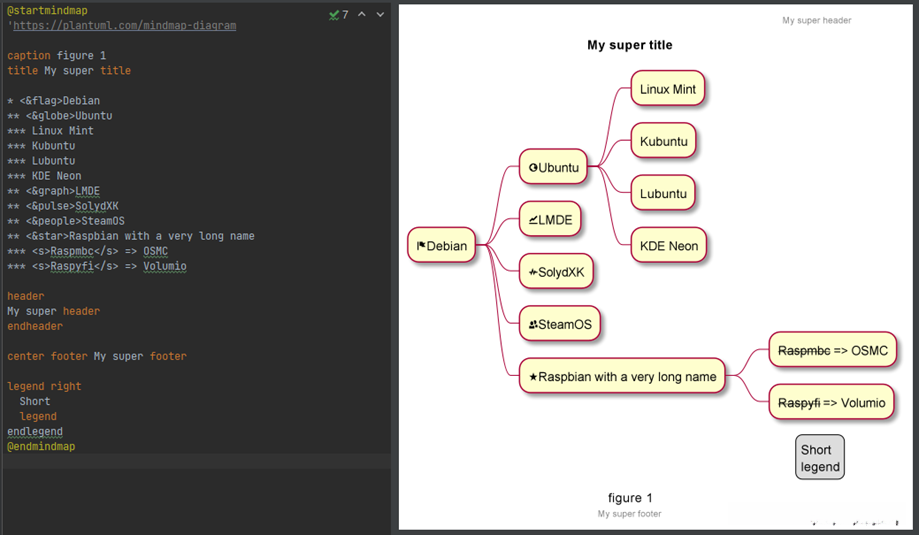This screenshot has width=919, height=535.
Task: Click the Kubuntu node in diagram
Action: tap(663, 141)
